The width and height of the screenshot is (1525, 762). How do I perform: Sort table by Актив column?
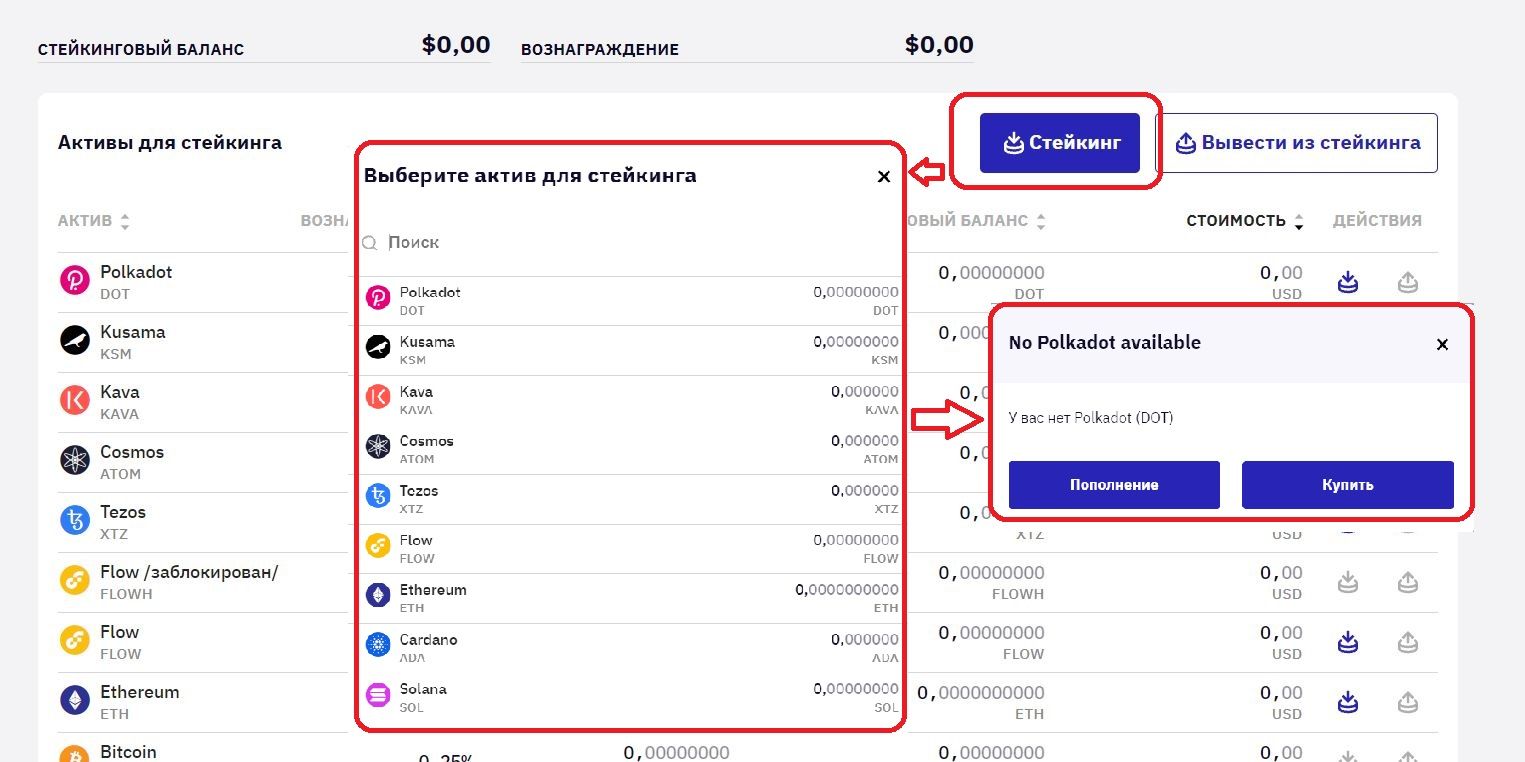click(x=94, y=221)
